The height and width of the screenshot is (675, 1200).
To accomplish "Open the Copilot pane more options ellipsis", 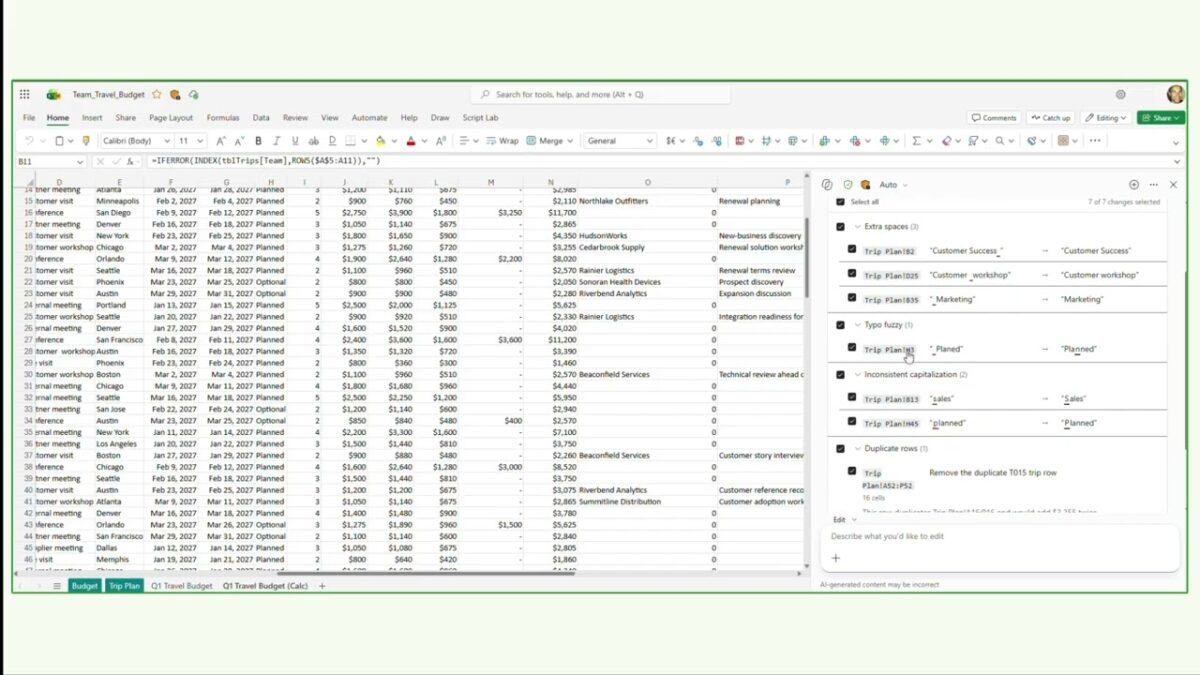I will (1154, 185).
